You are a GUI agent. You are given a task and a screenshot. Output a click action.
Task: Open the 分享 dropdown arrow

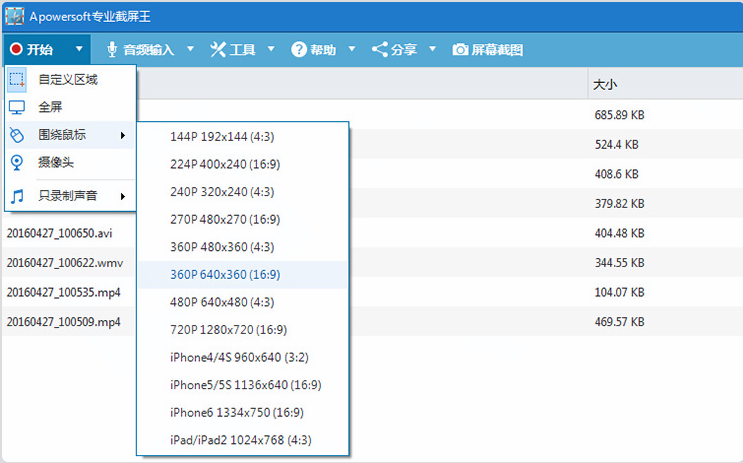pos(432,49)
